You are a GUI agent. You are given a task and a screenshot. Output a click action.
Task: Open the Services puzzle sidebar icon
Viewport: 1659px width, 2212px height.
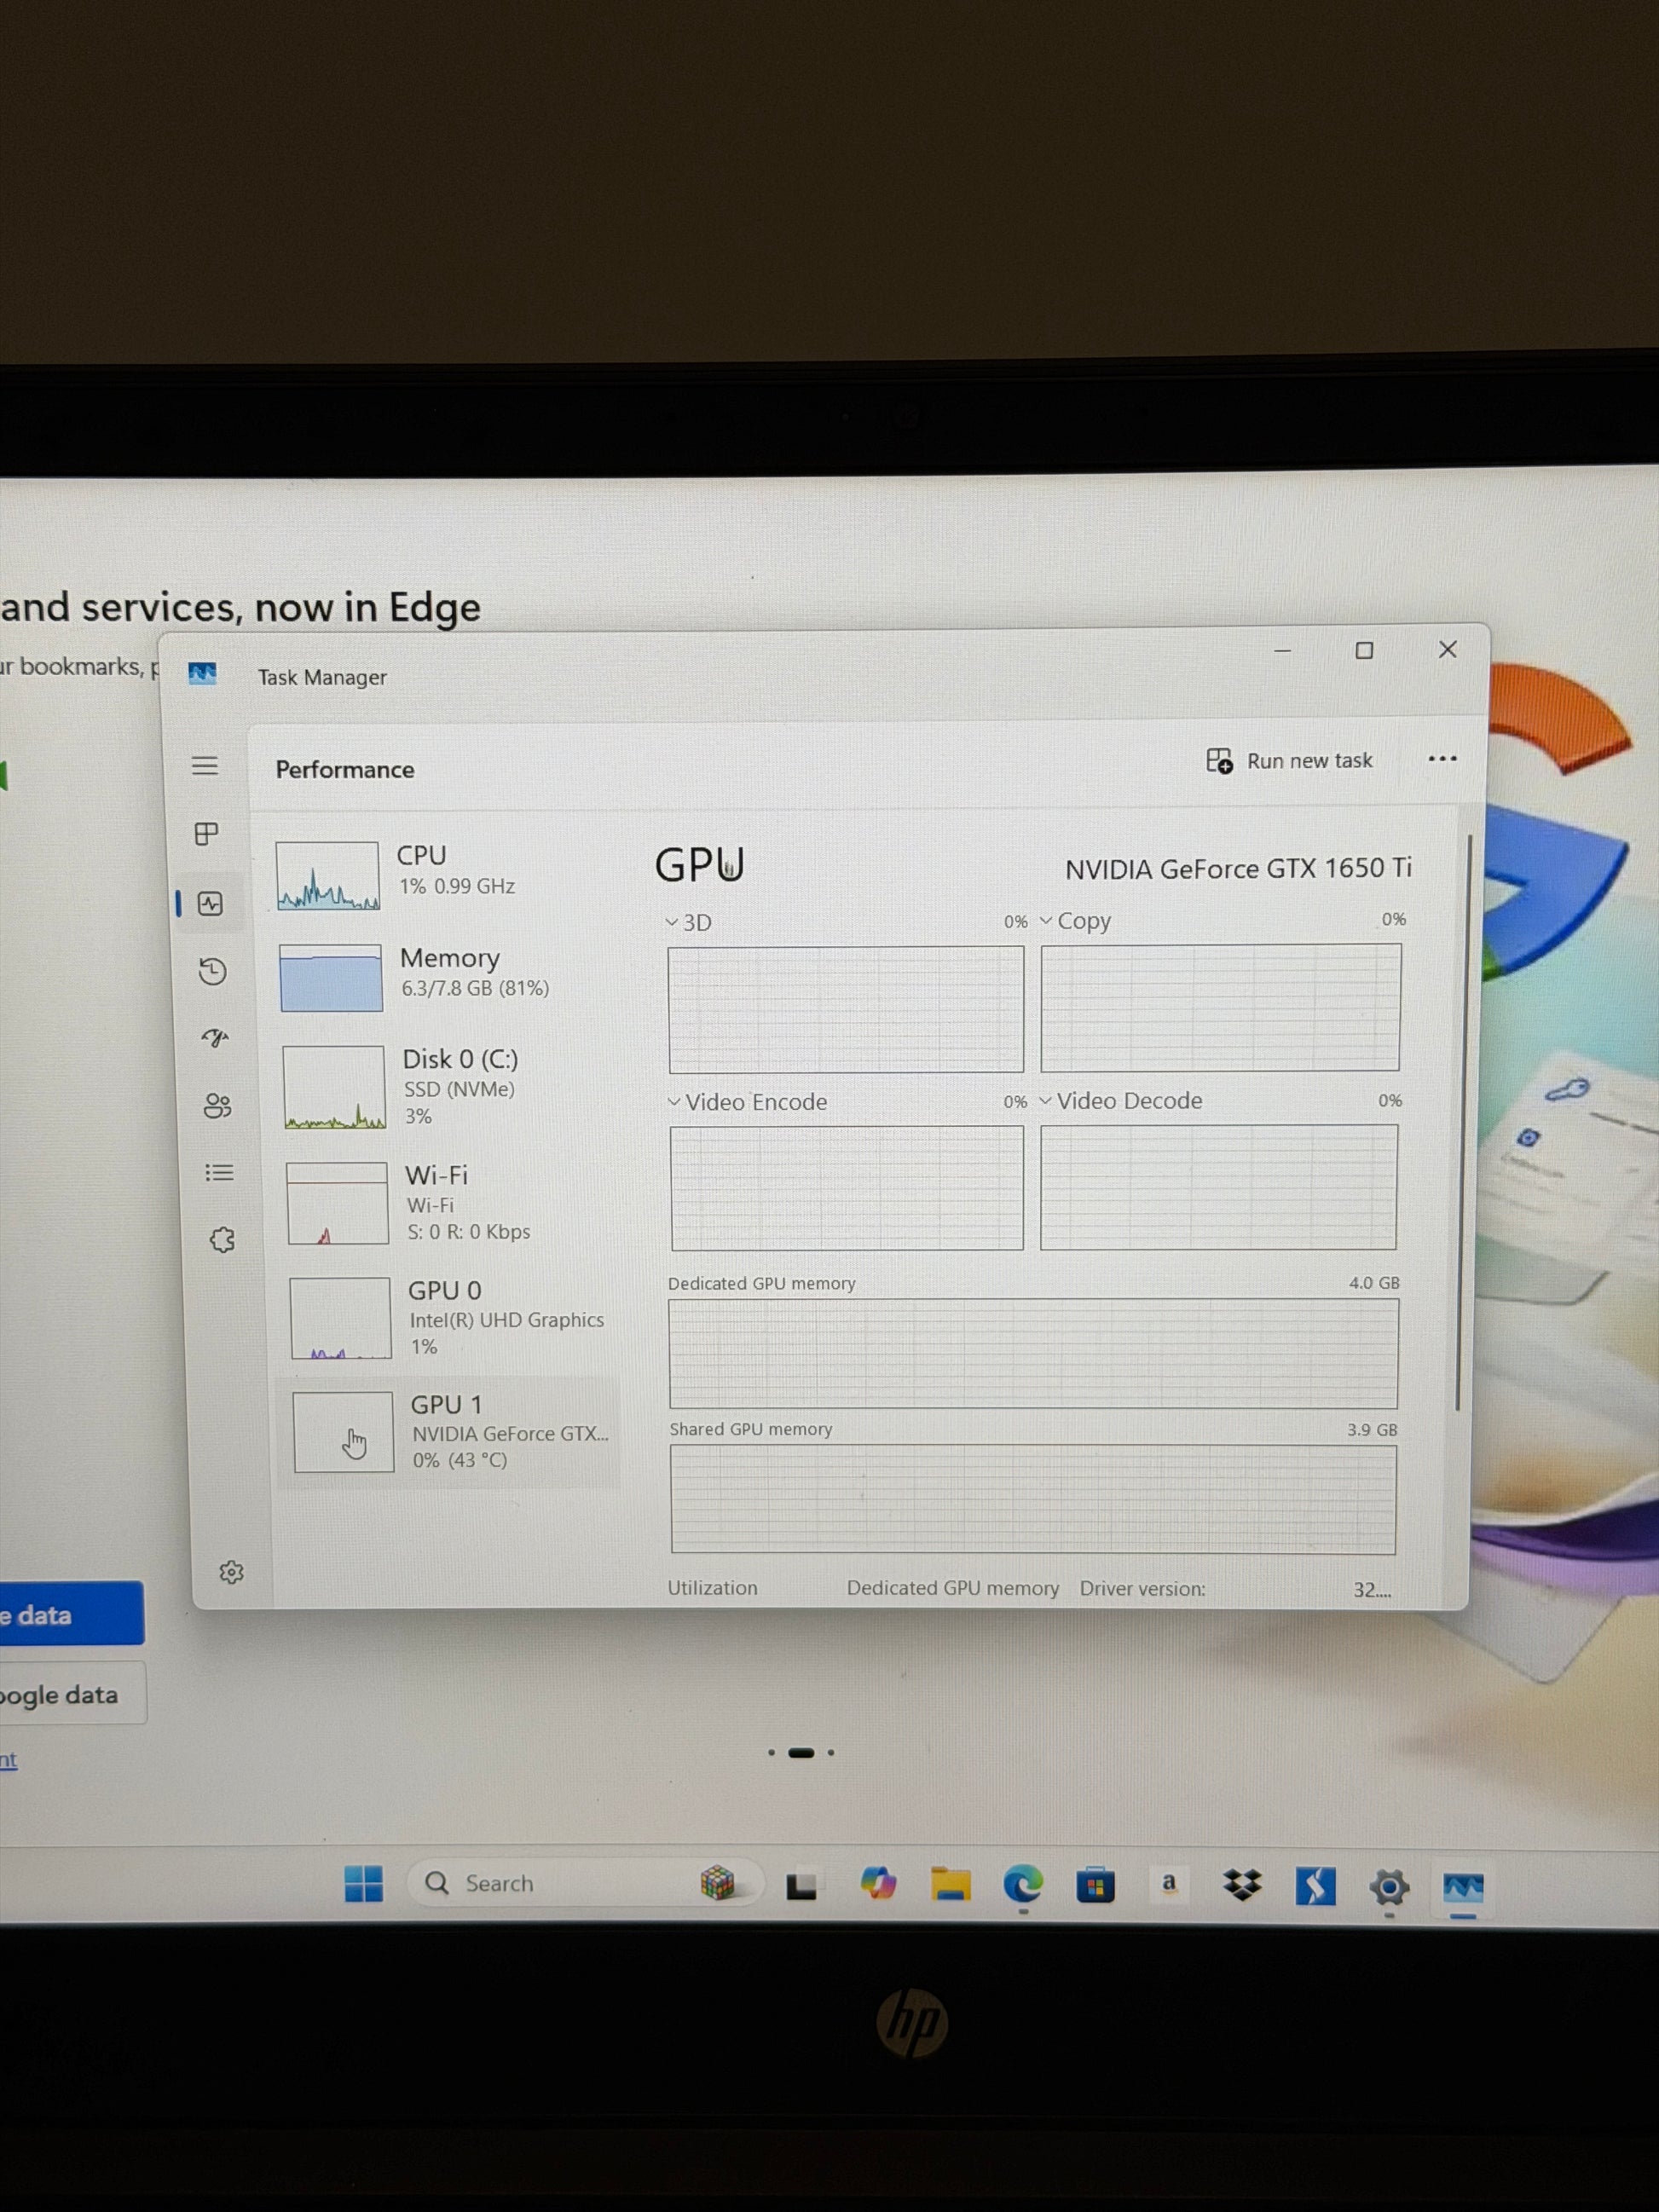coord(222,1240)
